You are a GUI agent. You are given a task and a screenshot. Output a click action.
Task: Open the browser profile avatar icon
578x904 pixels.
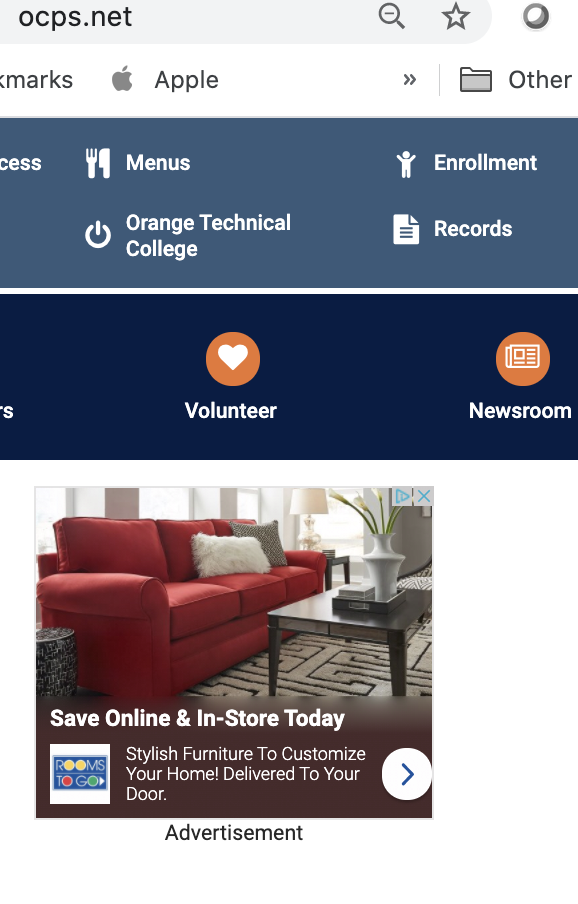point(536,16)
